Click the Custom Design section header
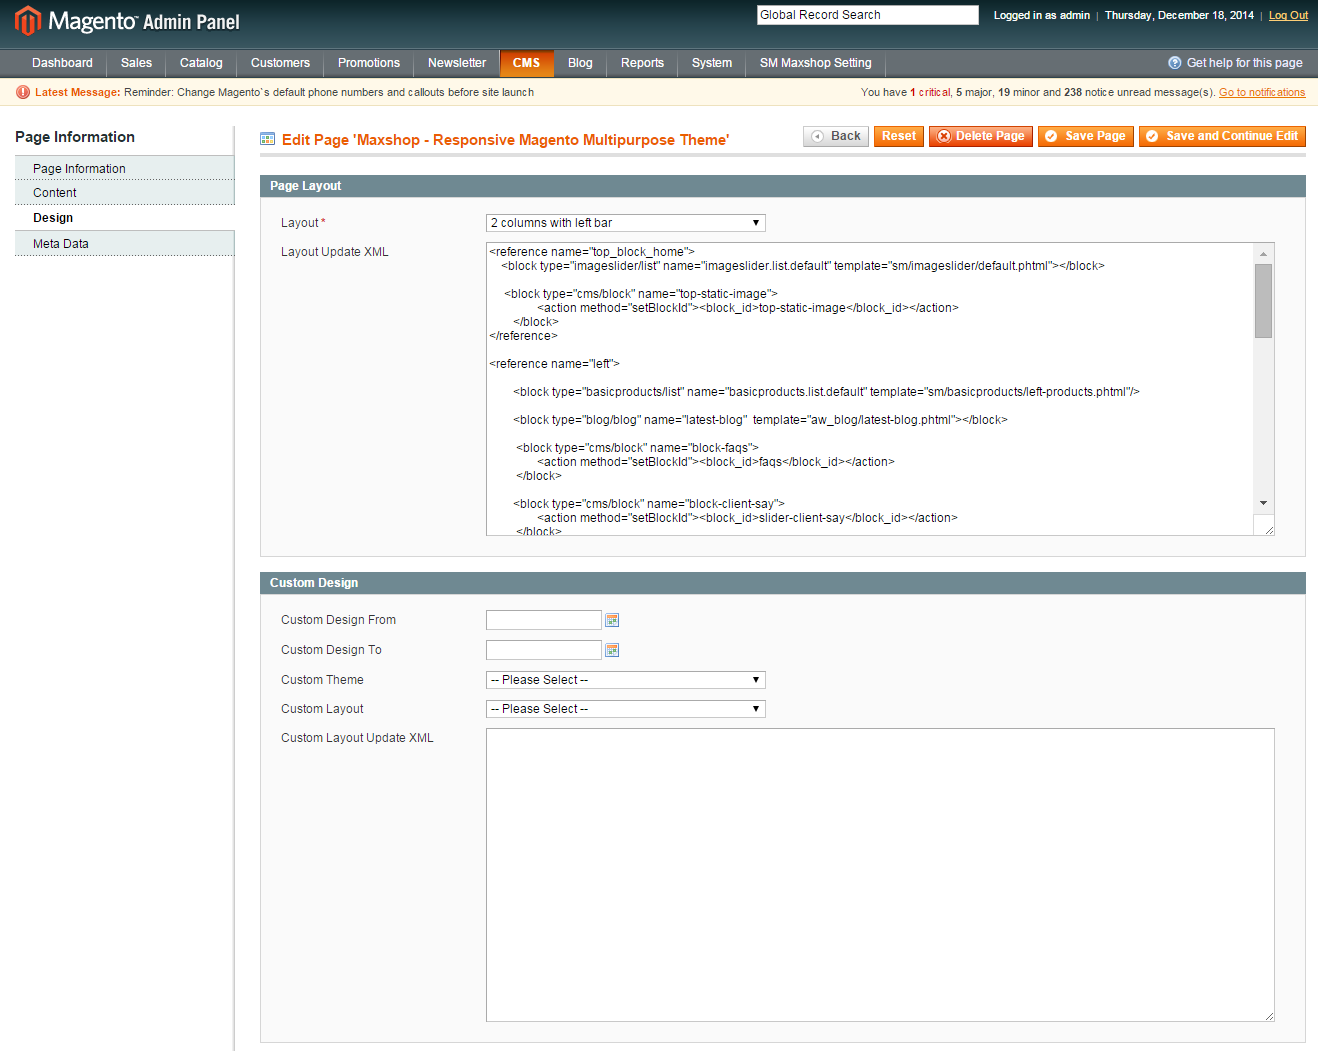This screenshot has height=1051, width=1318. (783, 583)
